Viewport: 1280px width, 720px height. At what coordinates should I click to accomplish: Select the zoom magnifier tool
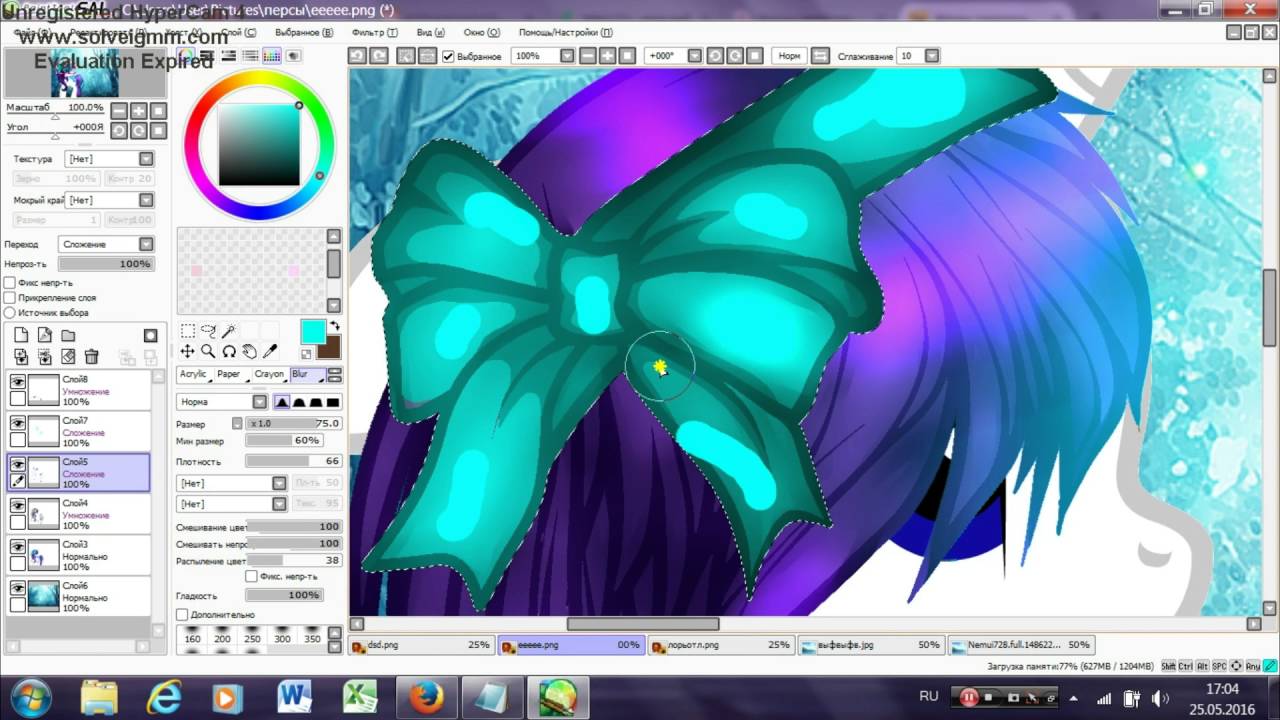(x=208, y=351)
